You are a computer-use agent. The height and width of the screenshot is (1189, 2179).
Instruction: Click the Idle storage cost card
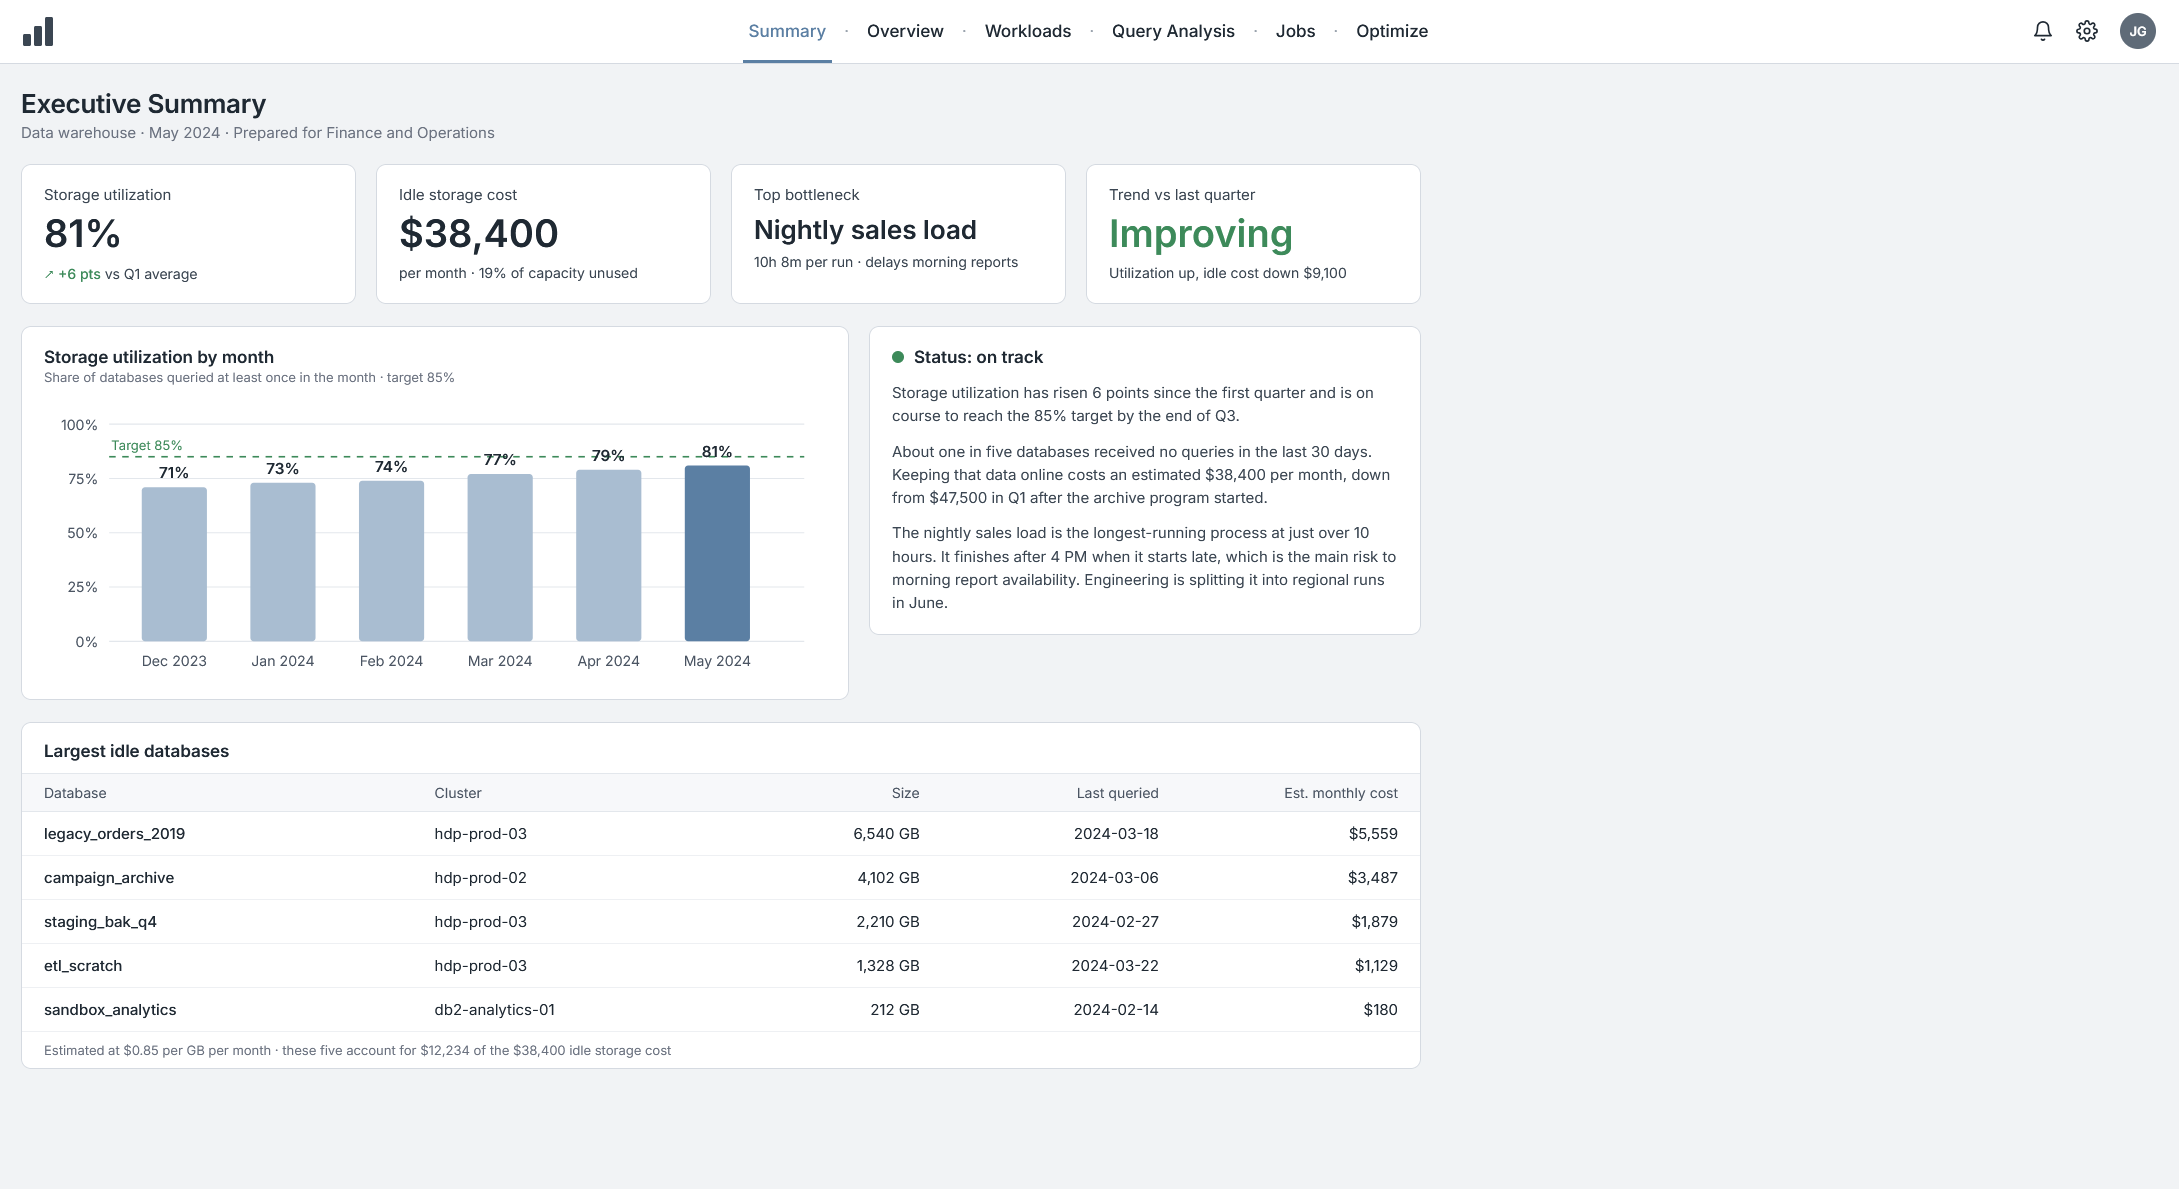[543, 234]
